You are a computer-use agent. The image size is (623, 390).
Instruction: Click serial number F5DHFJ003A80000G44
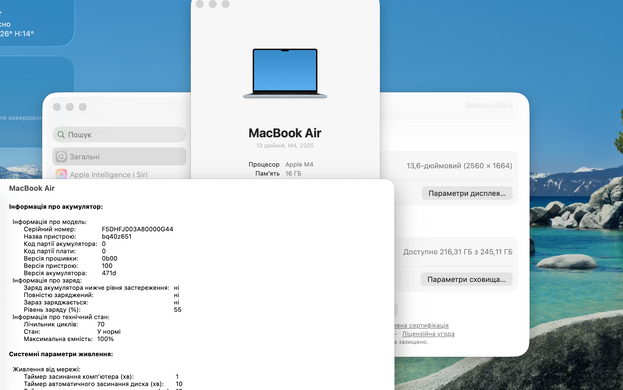(137, 229)
